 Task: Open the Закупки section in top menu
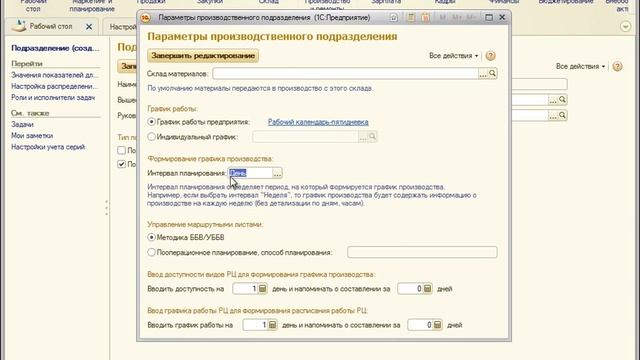point(210,2)
